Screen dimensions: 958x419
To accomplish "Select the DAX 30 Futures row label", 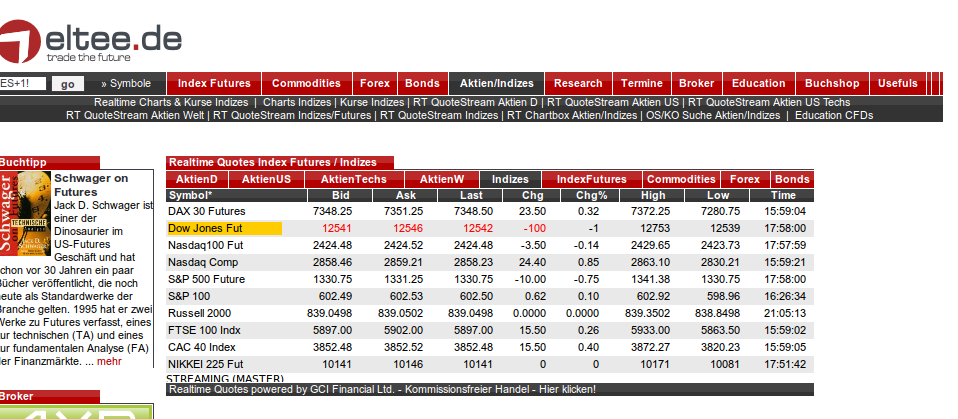I will pos(207,211).
